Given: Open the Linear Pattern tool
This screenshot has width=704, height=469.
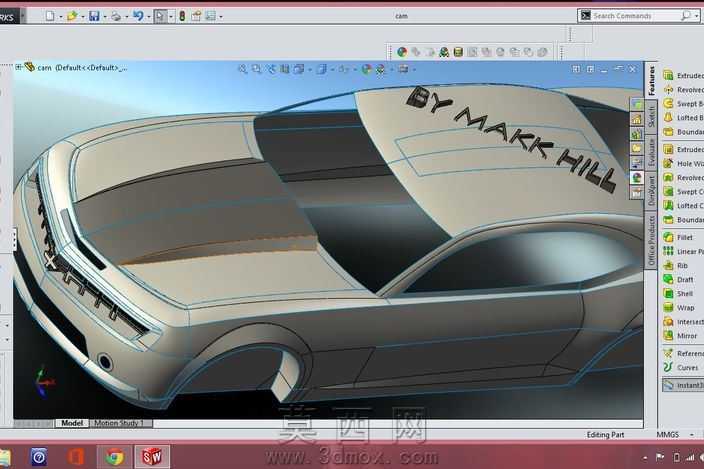Looking at the screenshot, I should coord(683,251).
